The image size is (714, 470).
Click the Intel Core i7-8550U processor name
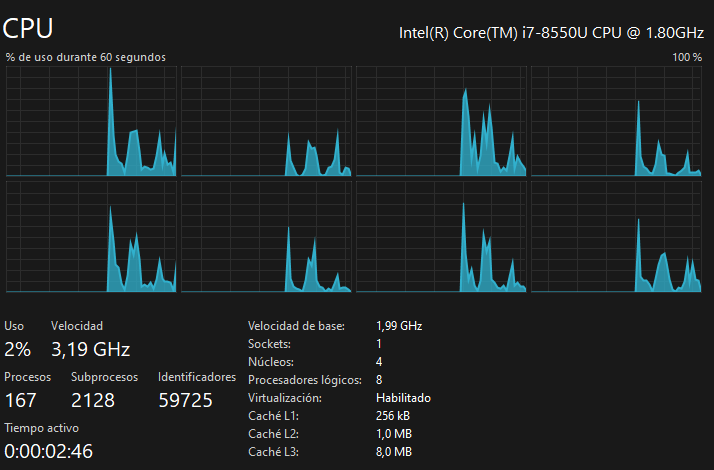click(550, 33)
